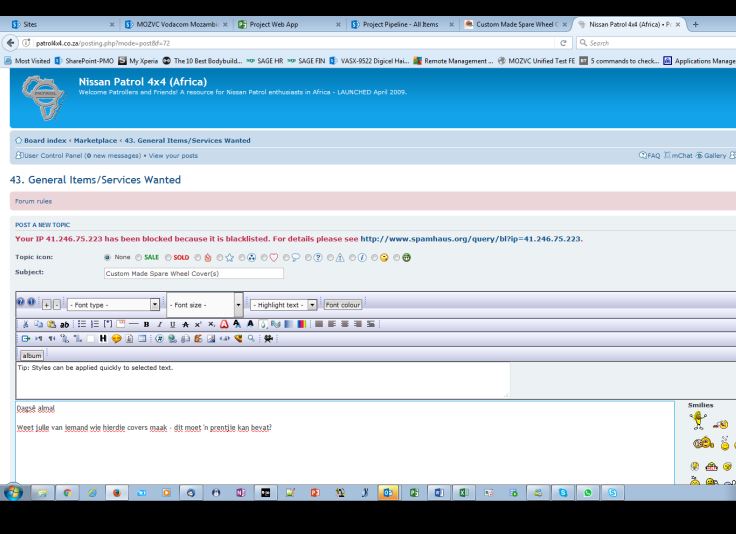Image resolution: width=736 pixels, height=534 pixels.
Task: Open a new browser tab
Action: pyautogui.click(x=696, y=24)
